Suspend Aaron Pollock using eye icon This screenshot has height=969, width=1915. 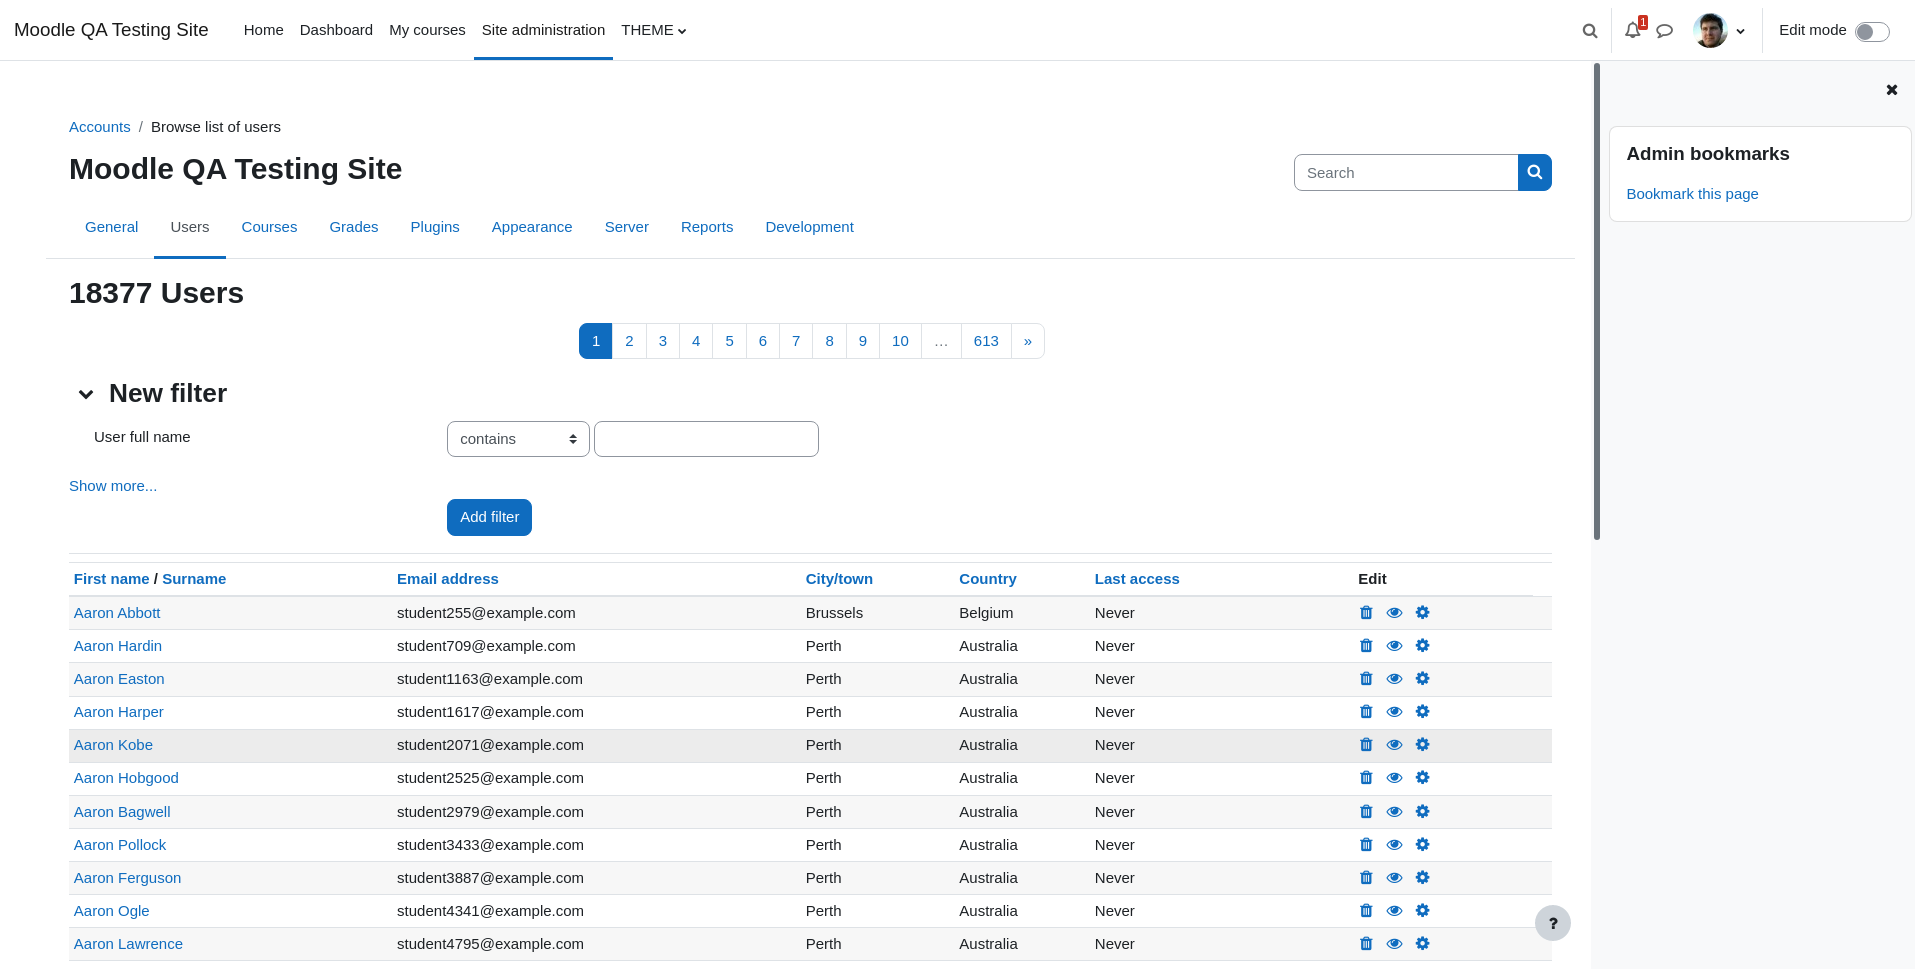point(1394,845)
